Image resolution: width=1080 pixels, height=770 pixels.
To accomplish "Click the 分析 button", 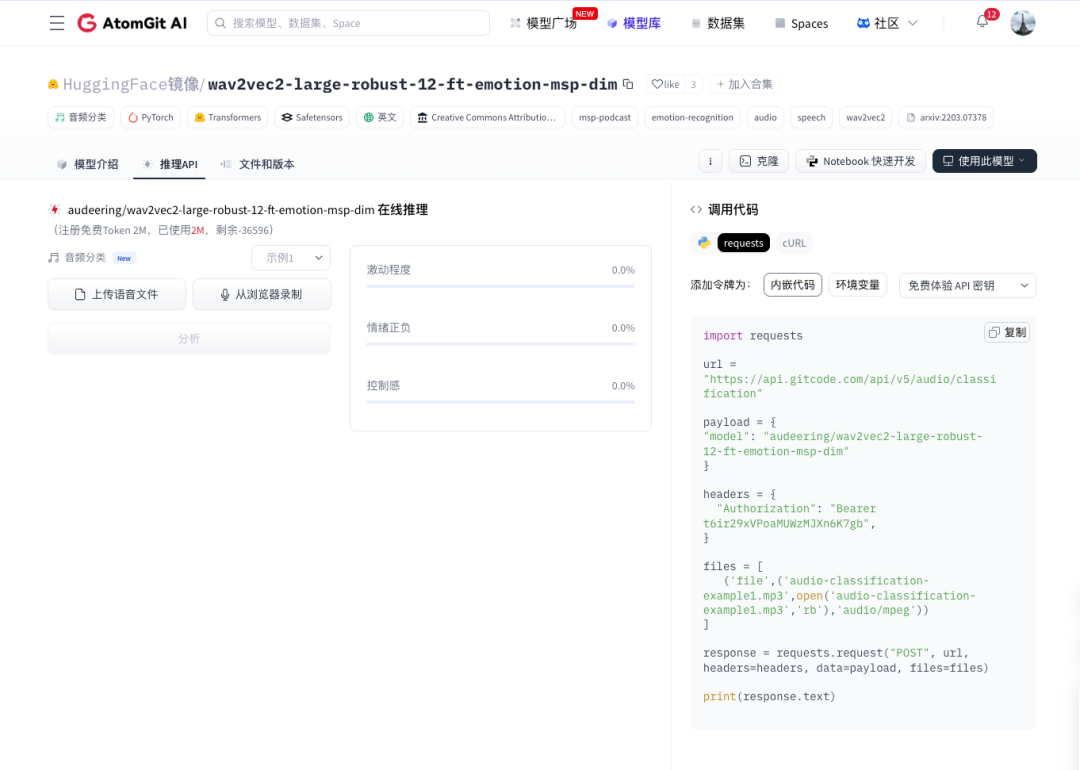I will click(189, 338).
